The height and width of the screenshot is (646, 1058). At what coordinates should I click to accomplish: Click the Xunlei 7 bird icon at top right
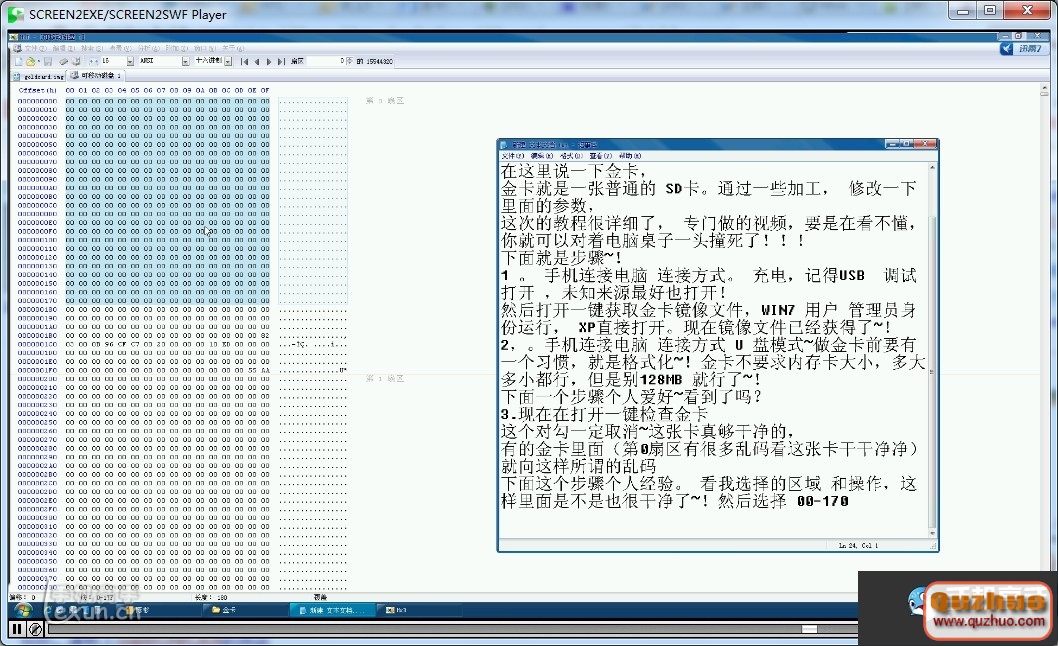[x=1006, y=49]
